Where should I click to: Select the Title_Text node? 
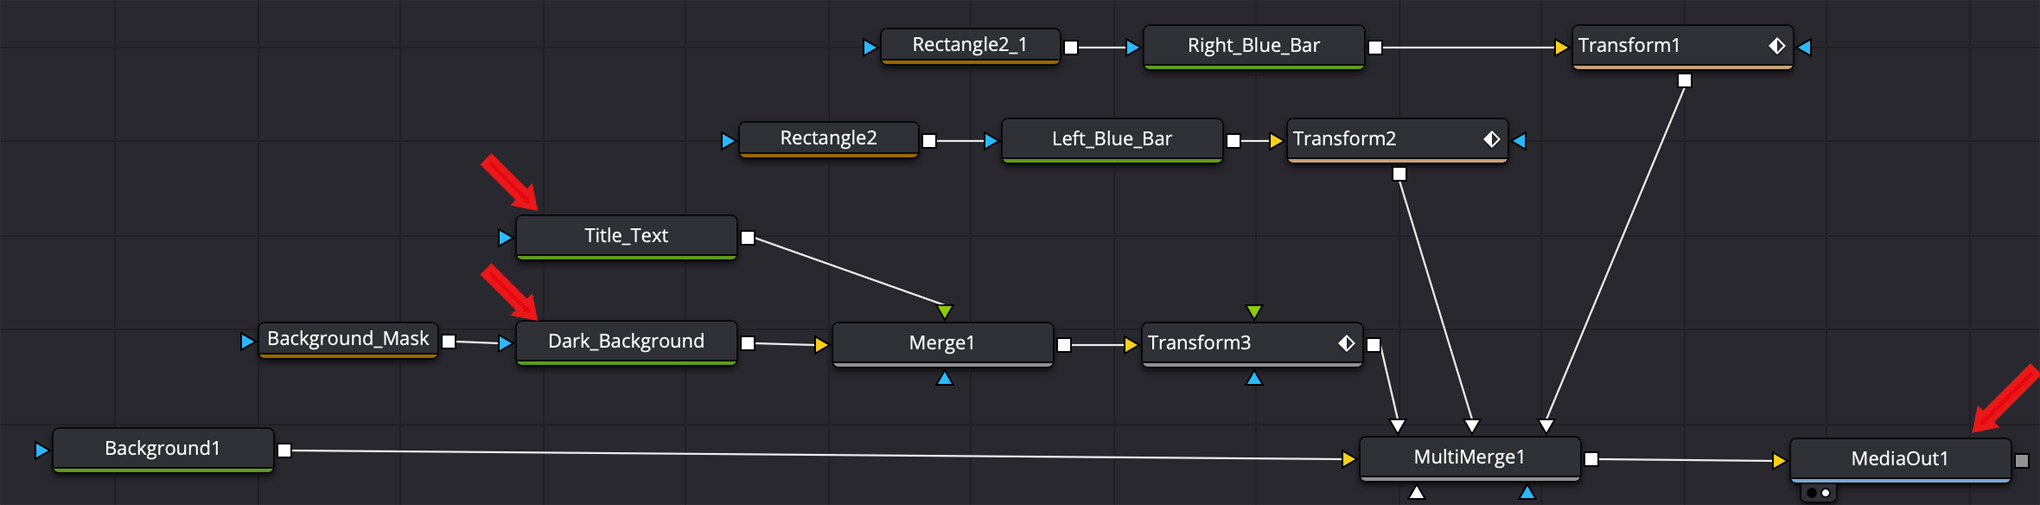(626, 236)
